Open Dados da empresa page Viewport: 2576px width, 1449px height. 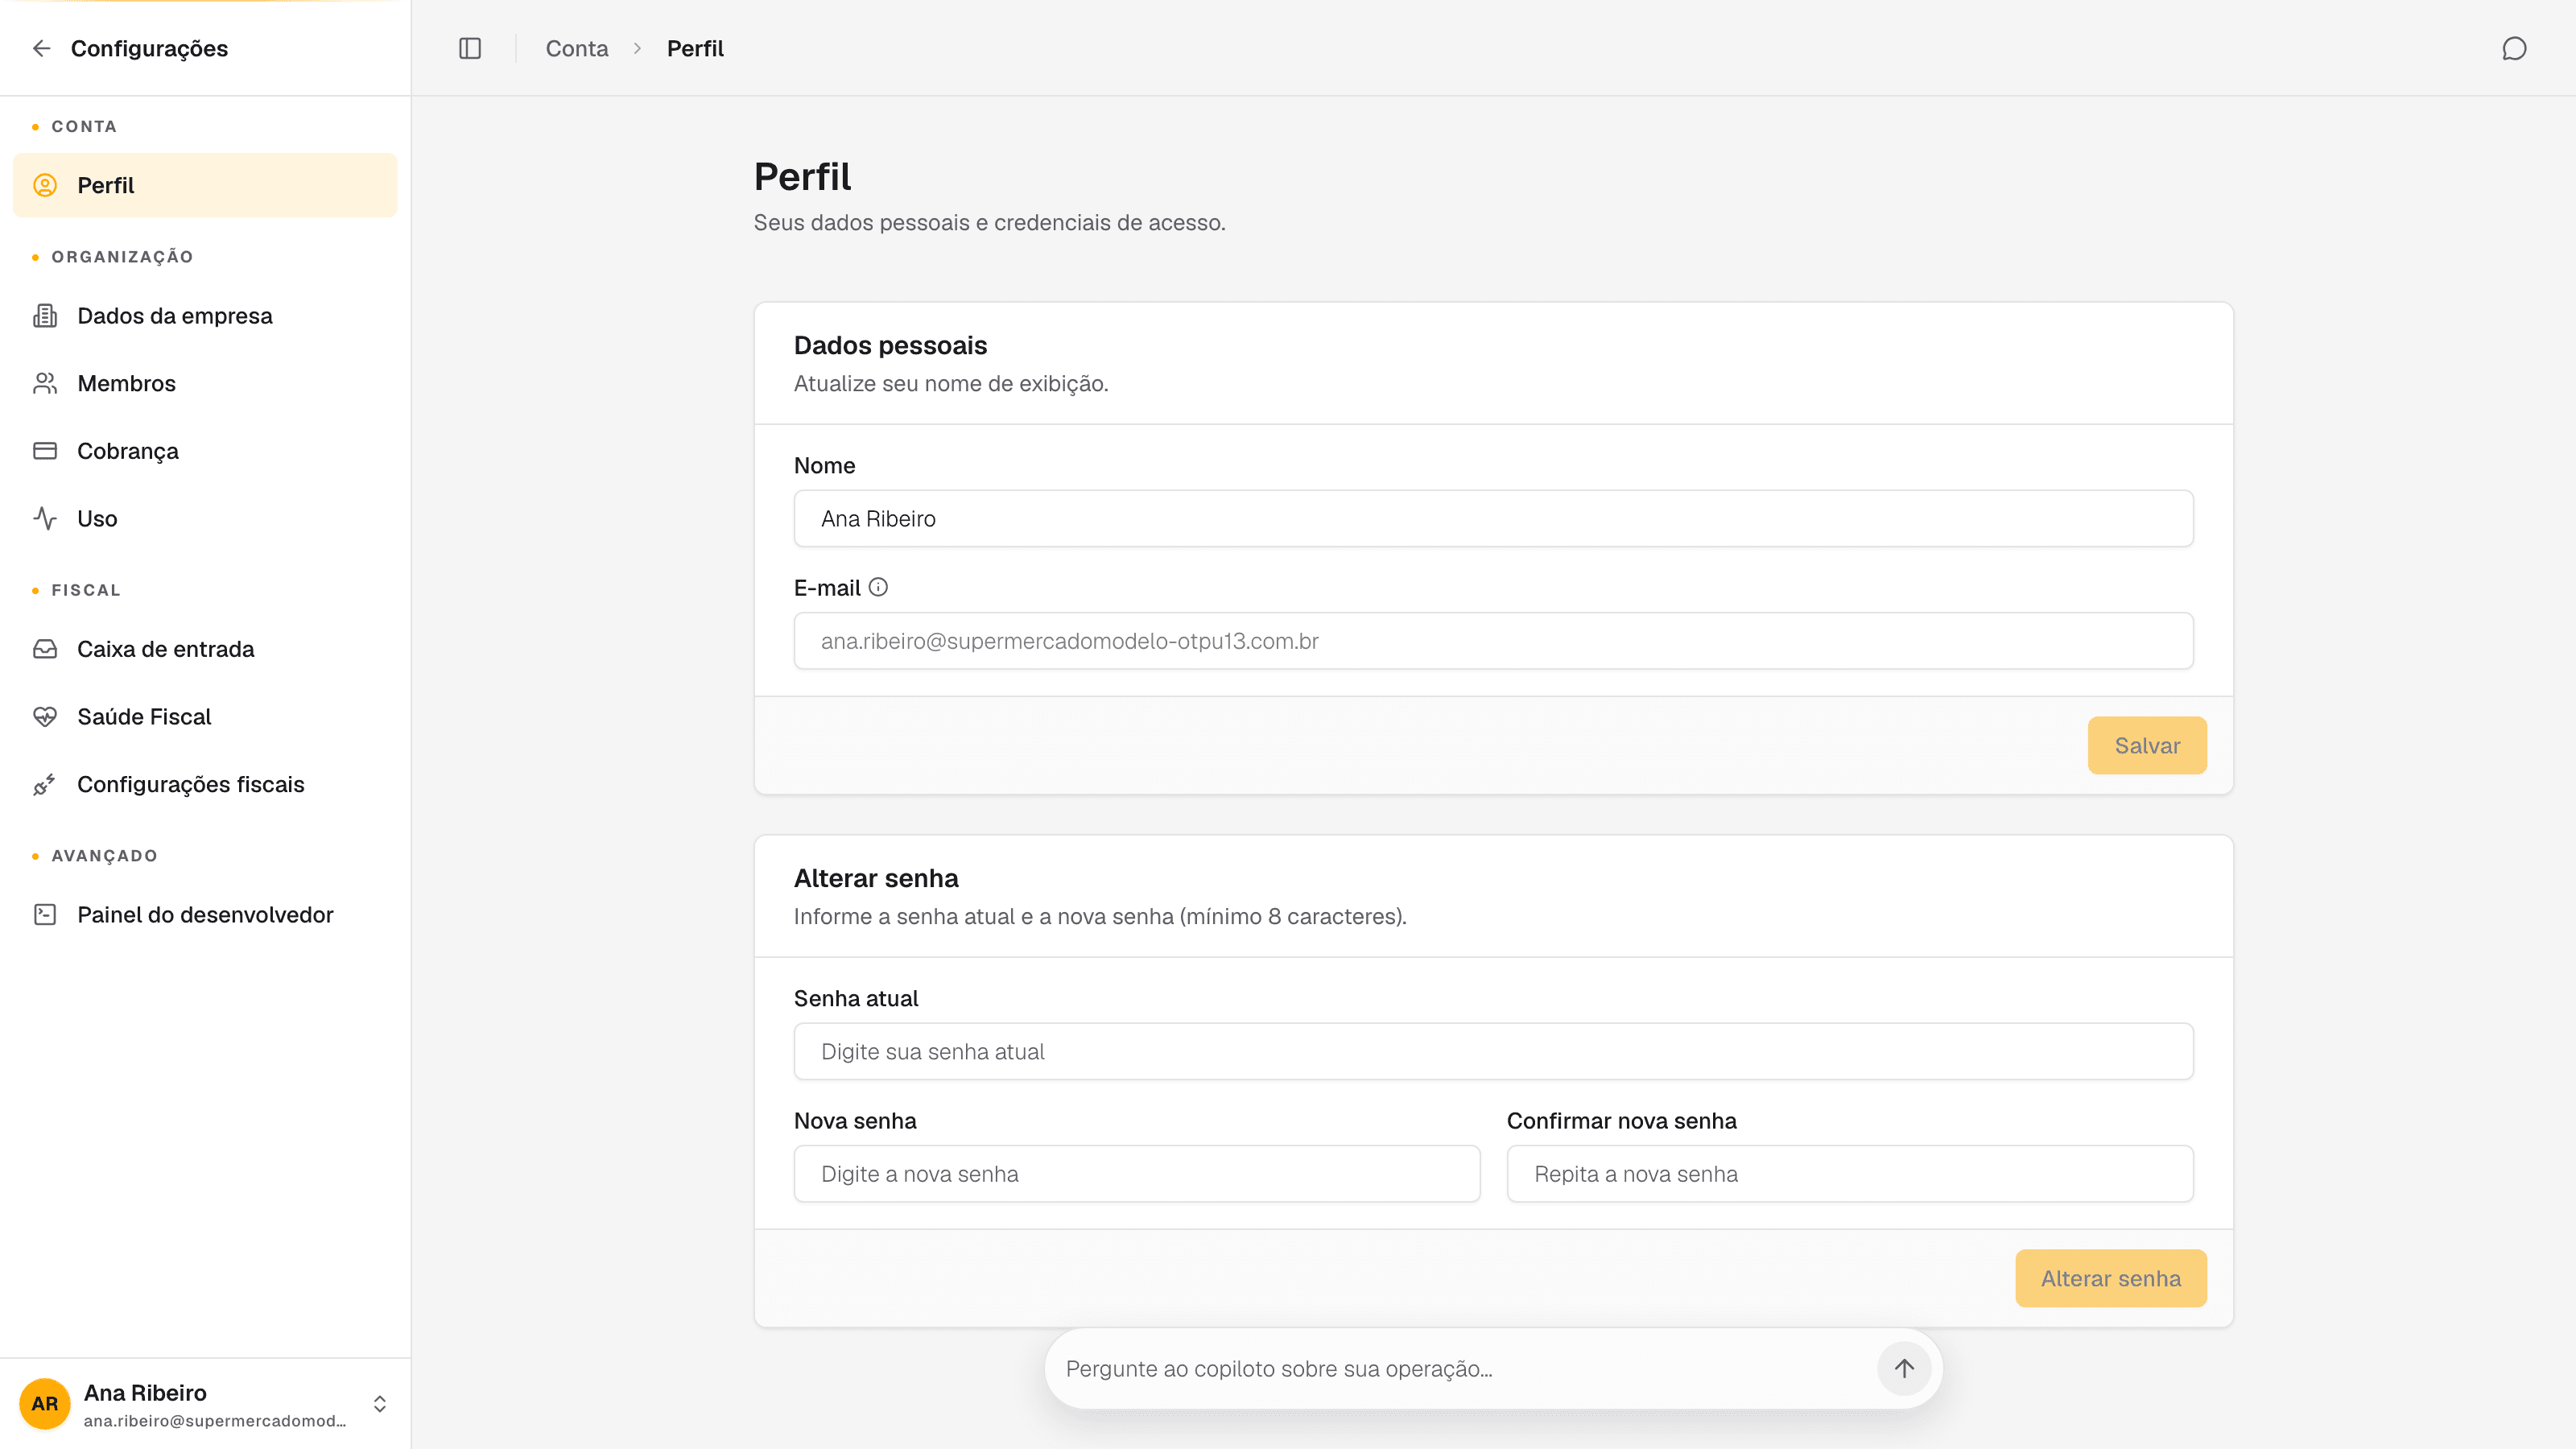tap(205, 316)
